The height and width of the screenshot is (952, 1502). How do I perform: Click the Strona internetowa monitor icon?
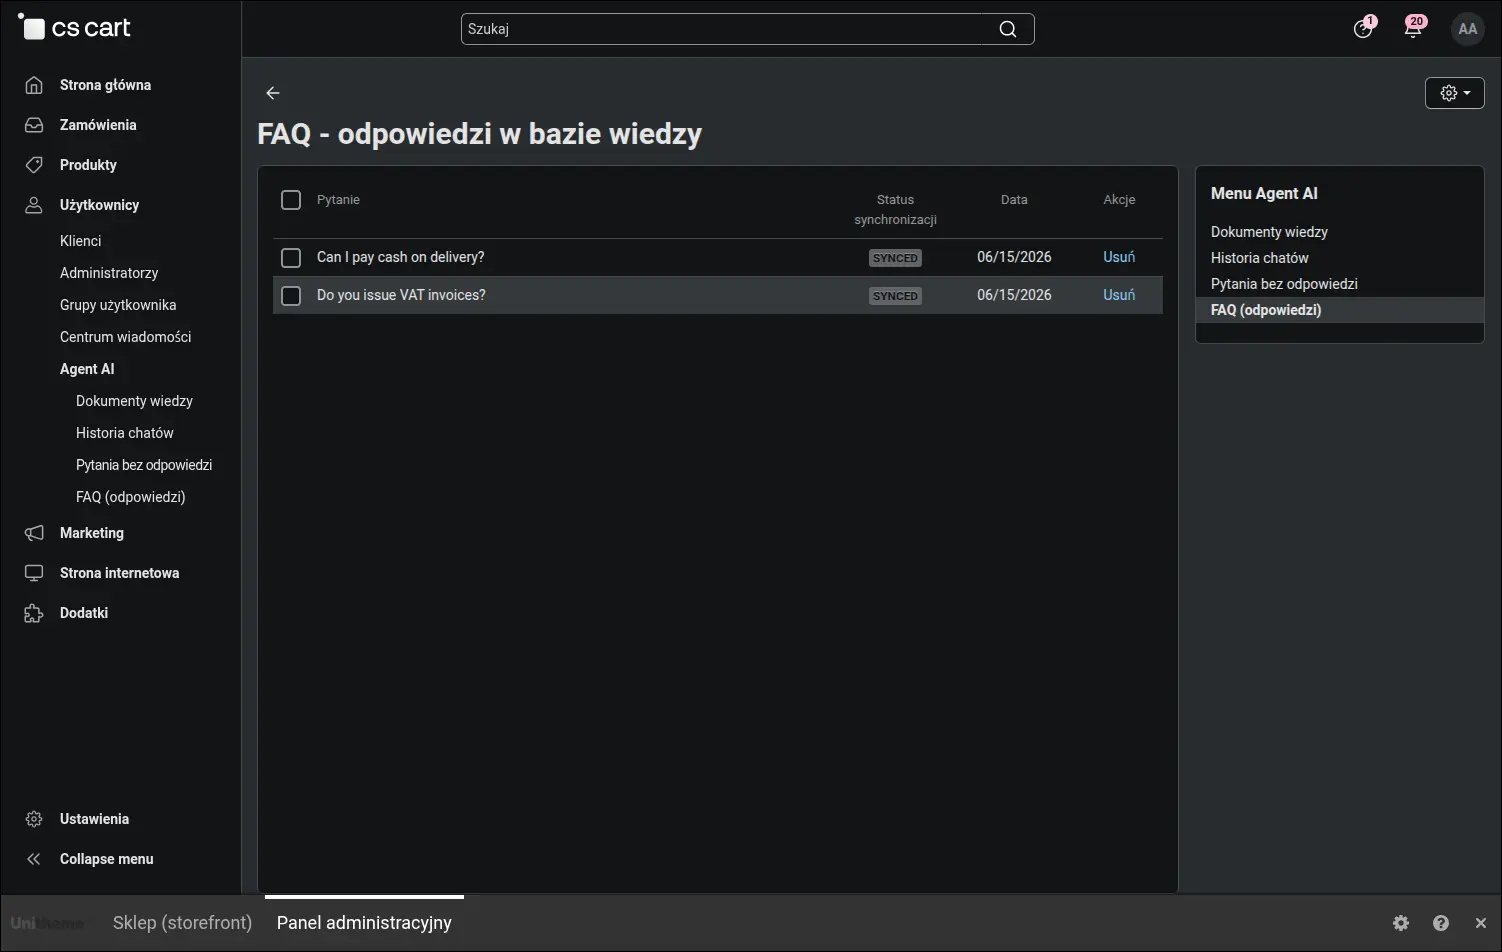[34, 573]
